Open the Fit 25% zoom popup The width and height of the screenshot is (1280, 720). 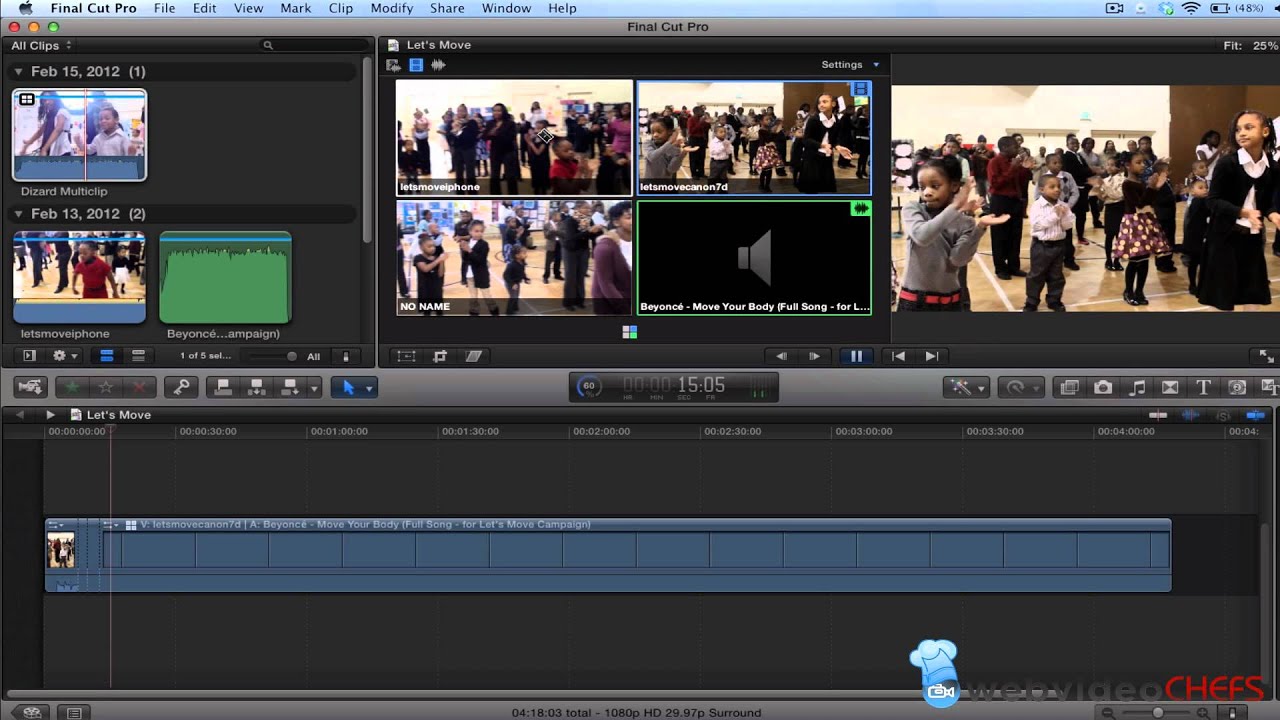[1250, 46]
